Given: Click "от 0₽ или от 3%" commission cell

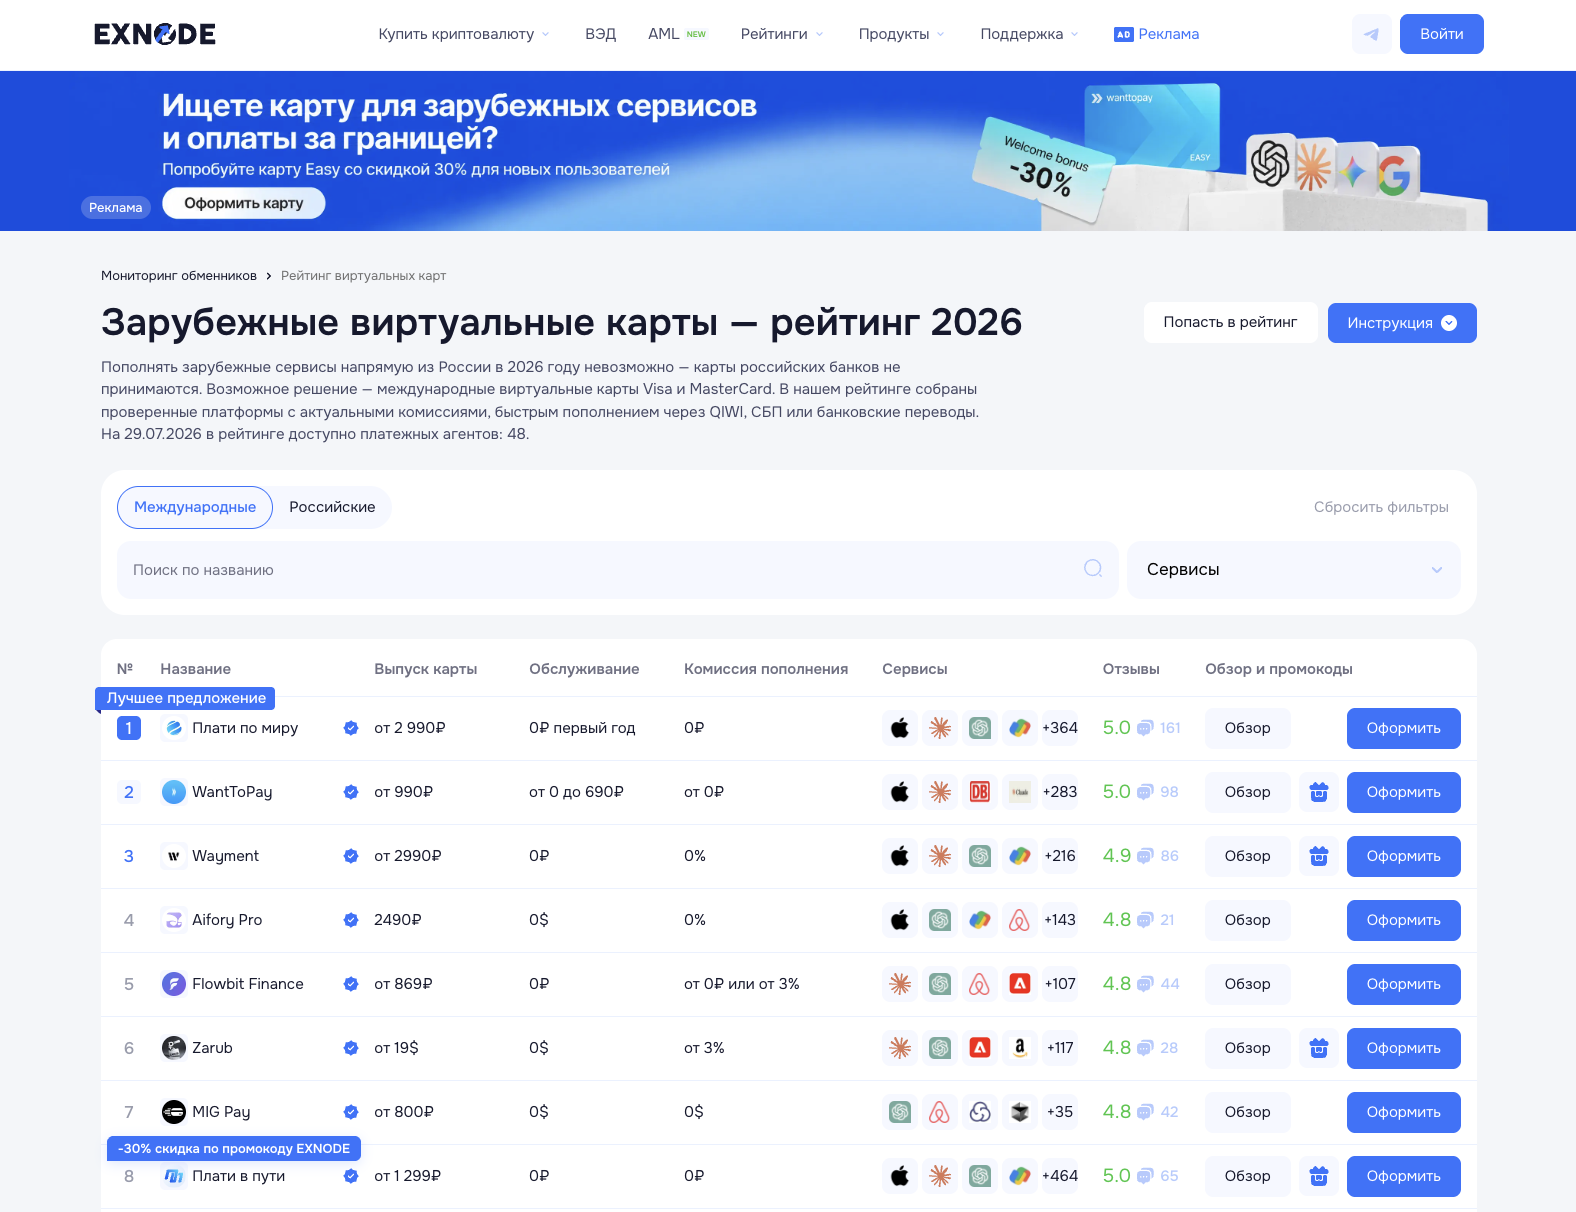Looking at the screenshot, I should [x=742, y=984].
